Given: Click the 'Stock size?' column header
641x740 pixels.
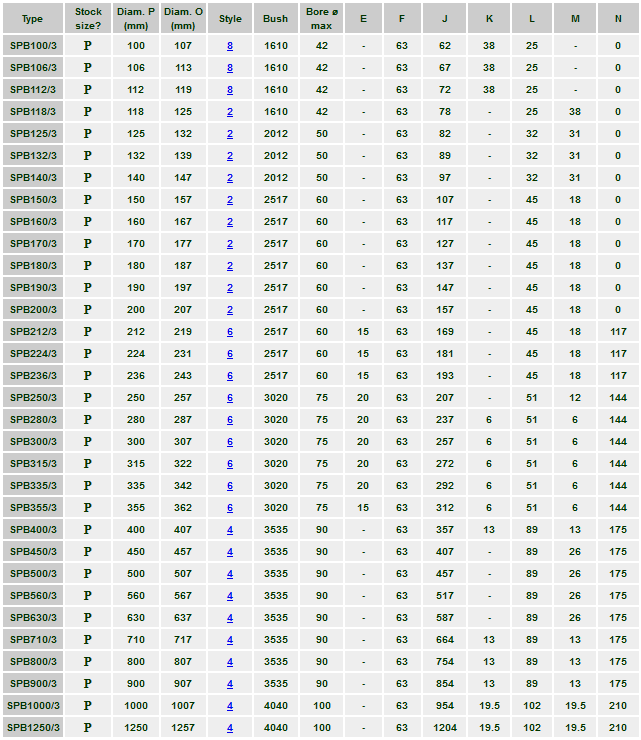Looking at the screenshot, I should [88, 18].
